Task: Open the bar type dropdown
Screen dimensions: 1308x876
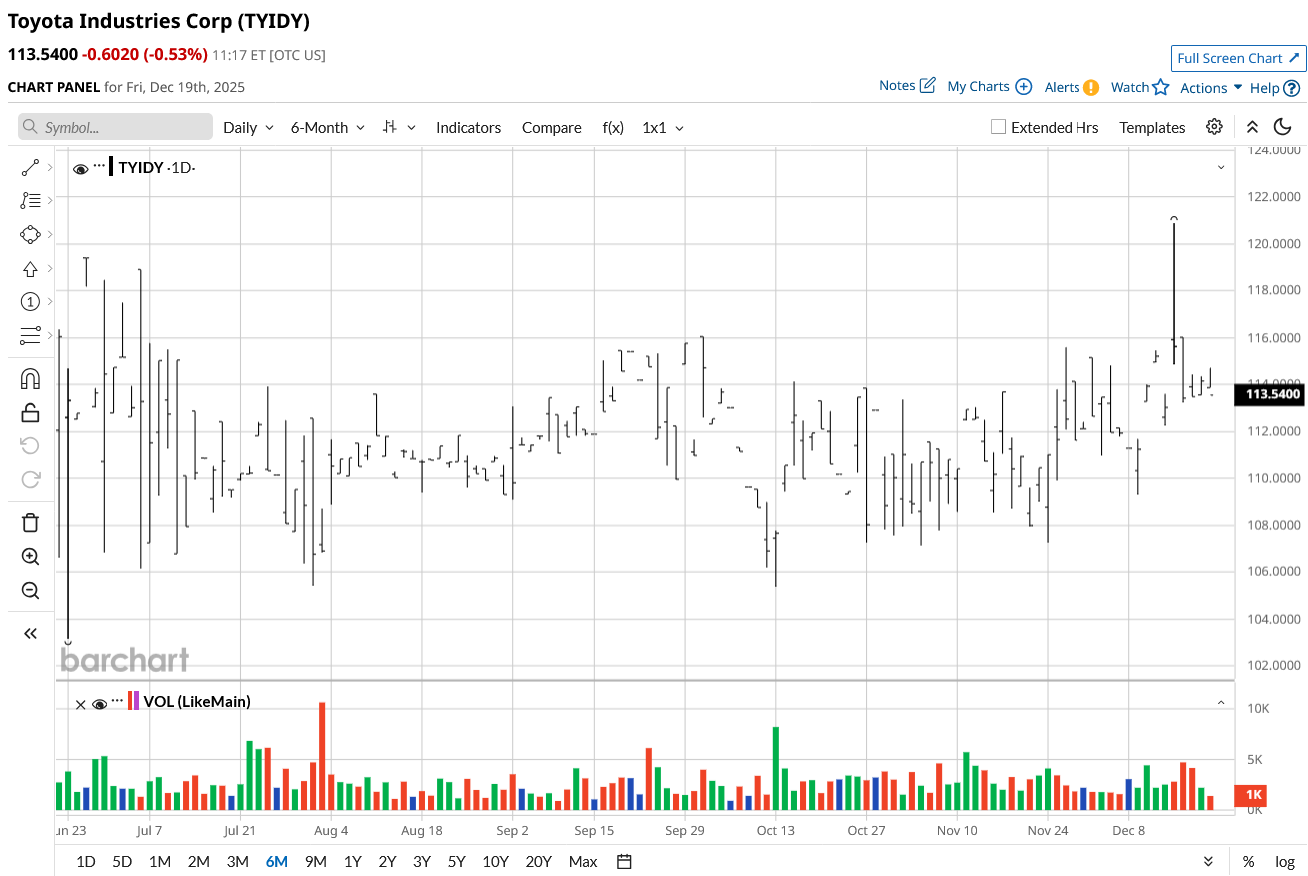Action: (x=400, y=128)
